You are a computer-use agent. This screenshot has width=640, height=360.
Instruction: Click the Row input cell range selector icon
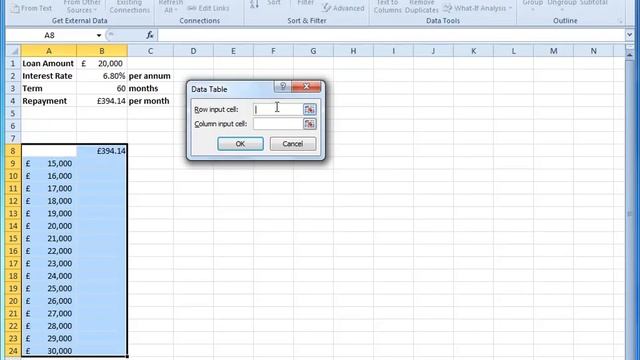coord(309,109)
